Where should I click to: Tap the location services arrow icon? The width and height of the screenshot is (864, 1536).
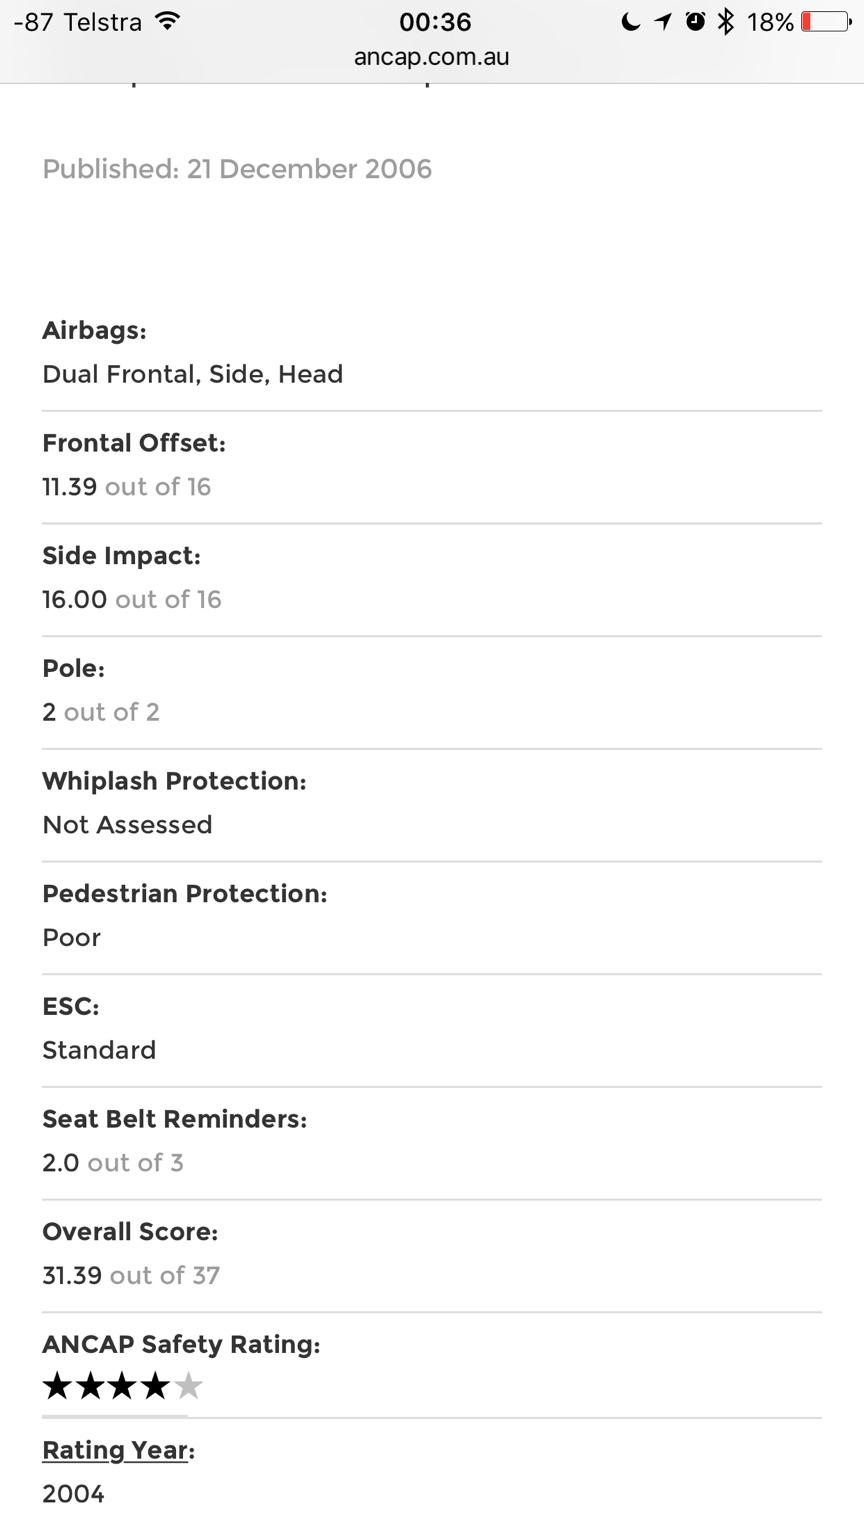coord(663,22)
